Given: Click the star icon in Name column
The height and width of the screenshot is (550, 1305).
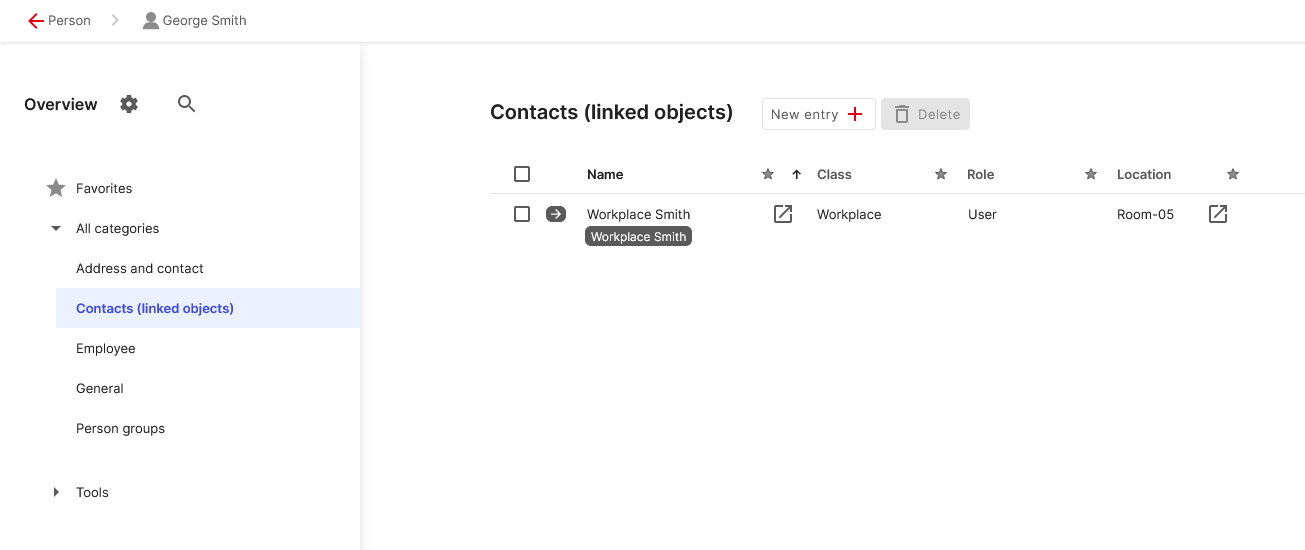Looking at the screenshot, I should click(768, 174).
